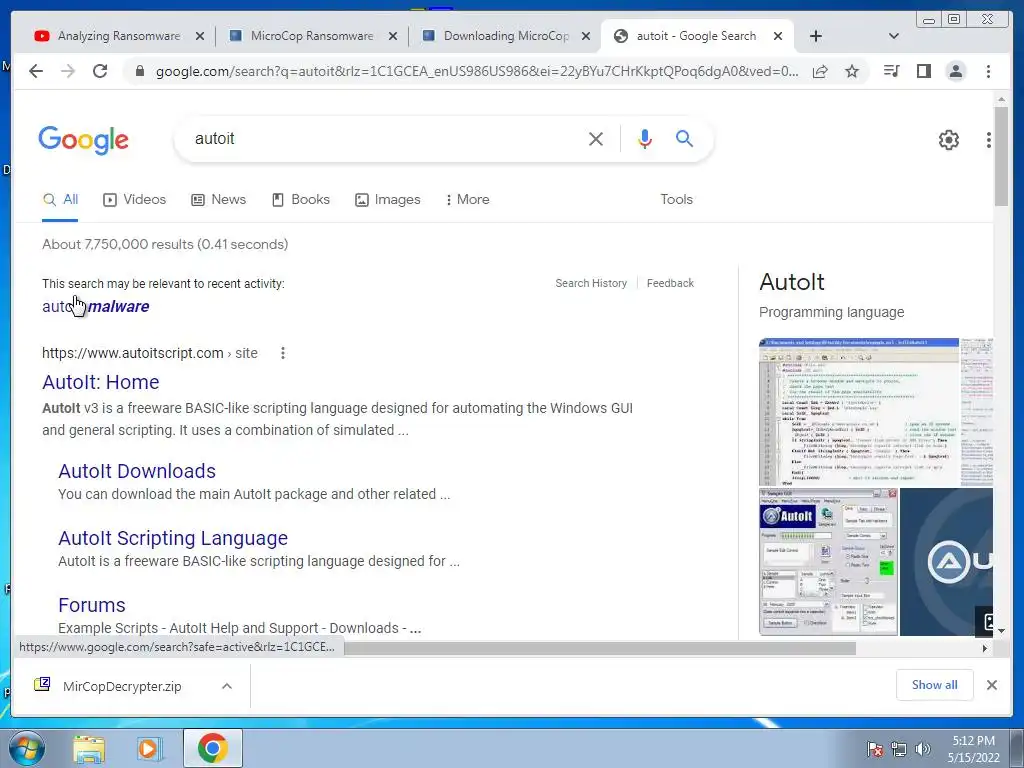Start a voice search with microphone

tap(645, 138)
